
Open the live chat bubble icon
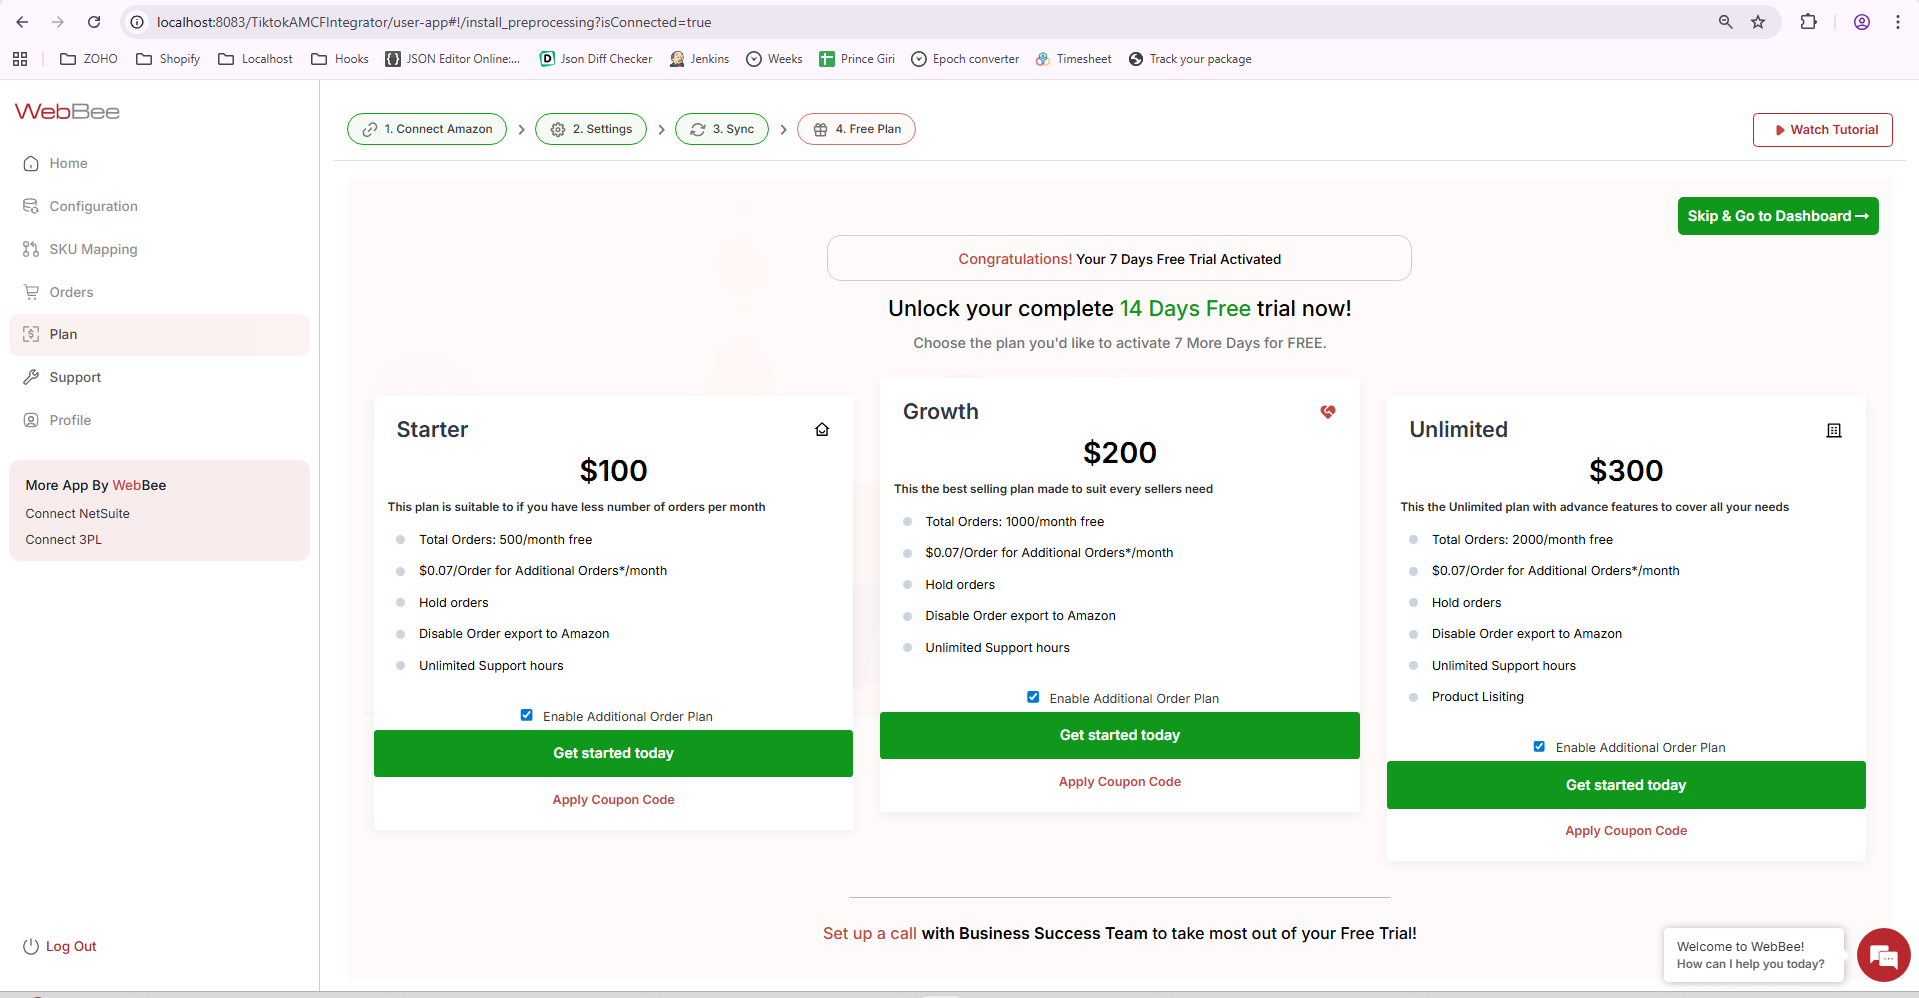(1883, 955)
